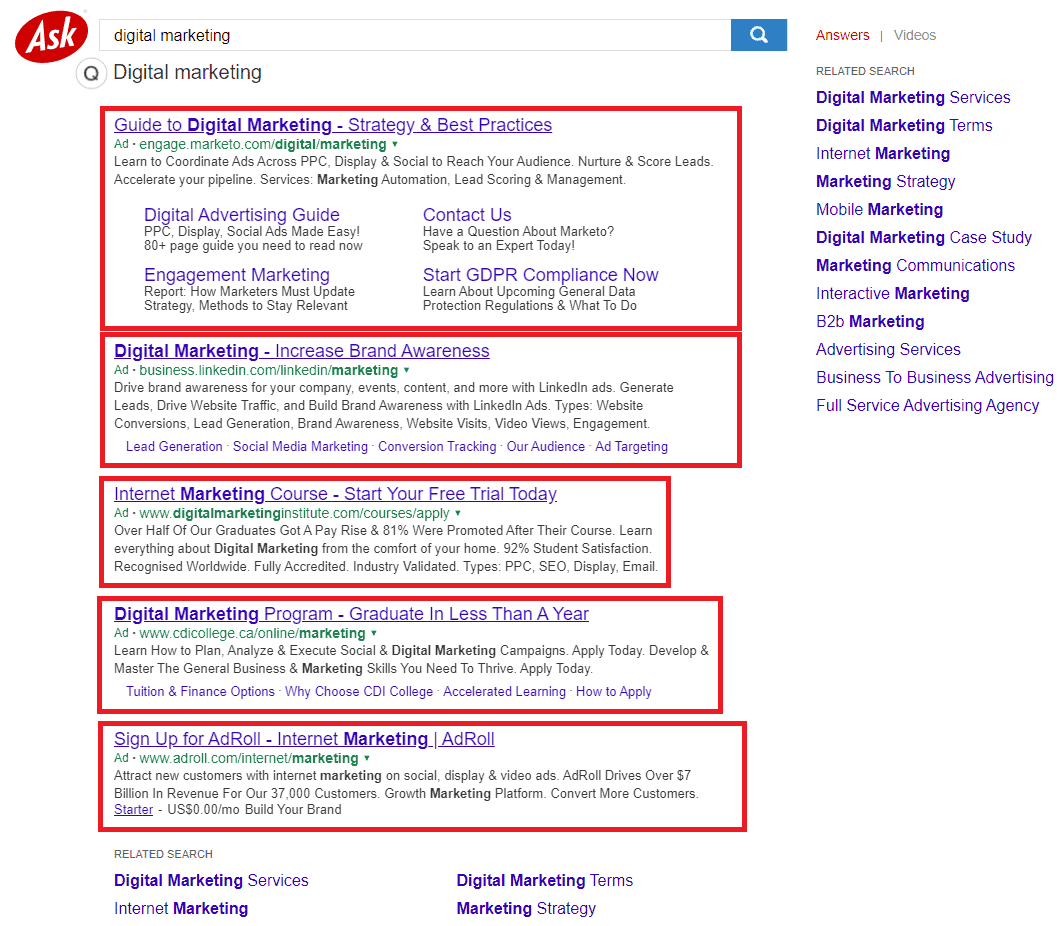Click the Q icon beside Digital marketing heading
The height and width of the screenshot is (926, 1057).
(x=90, y=72)
